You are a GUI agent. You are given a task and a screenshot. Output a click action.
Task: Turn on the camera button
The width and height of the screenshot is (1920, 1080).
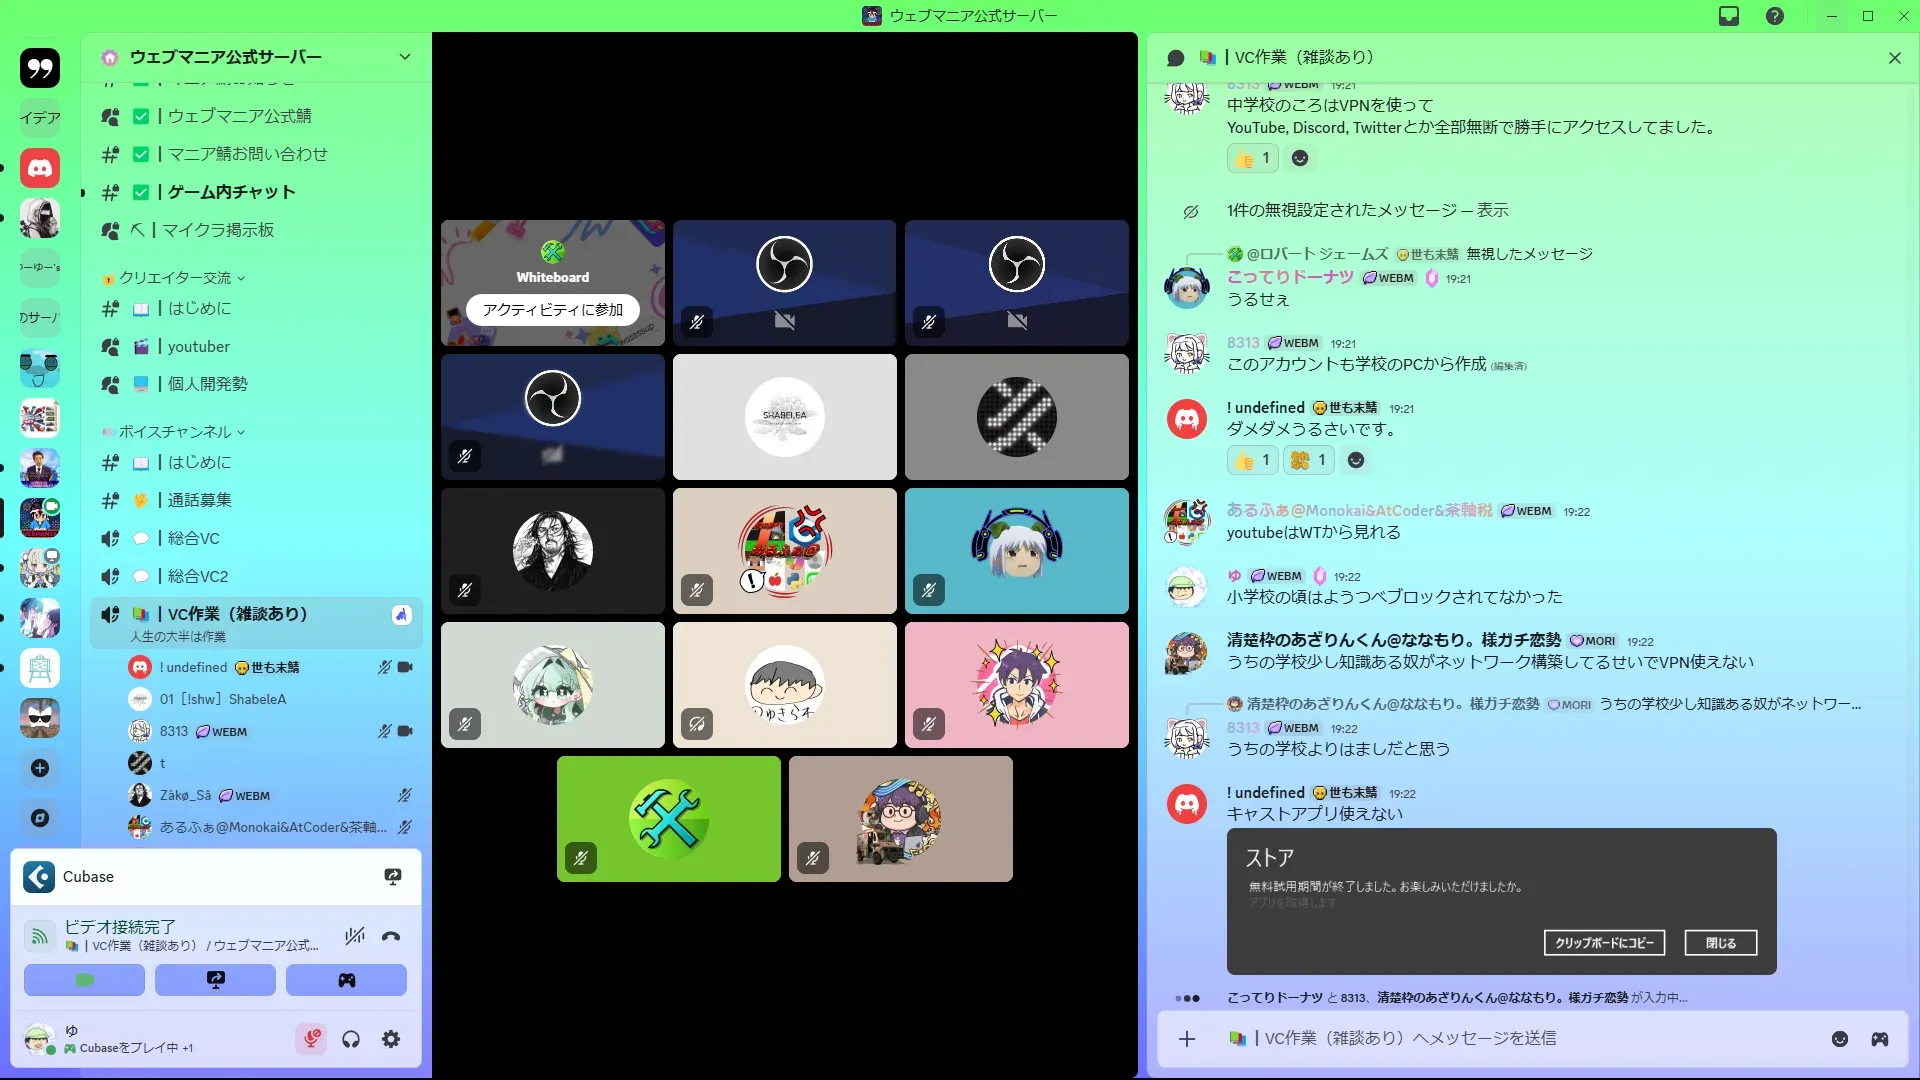click(84, 980)
